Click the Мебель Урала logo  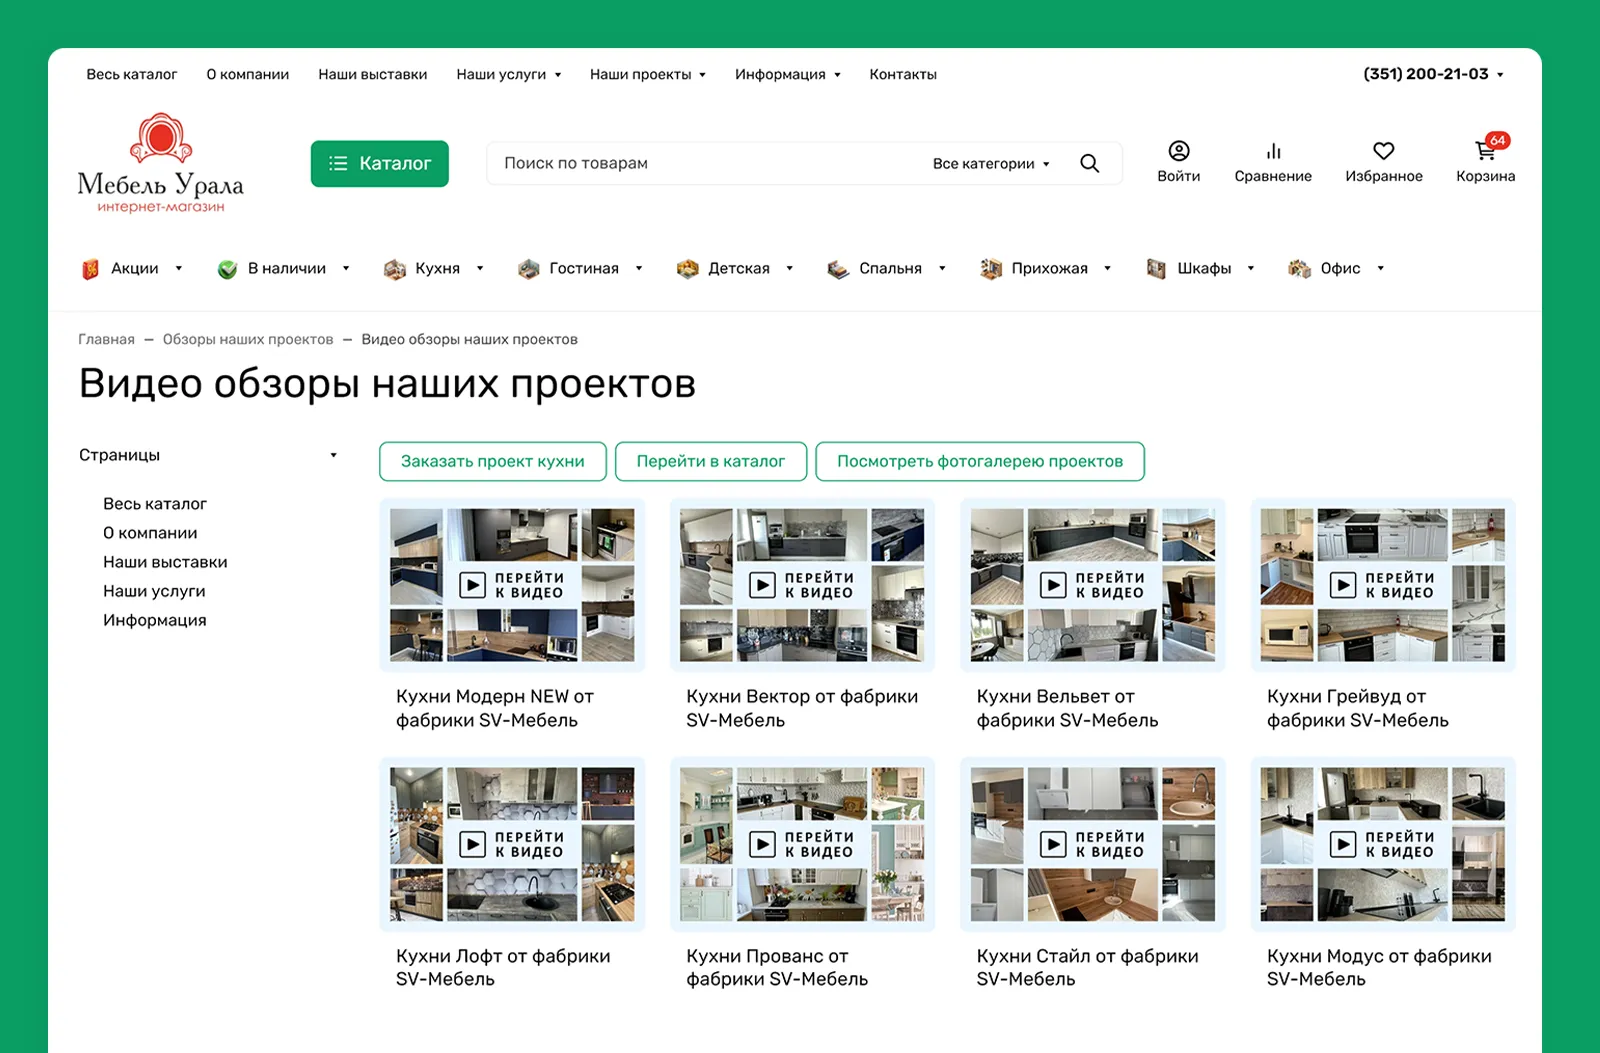pyautogui.click(x=161, y=163)
